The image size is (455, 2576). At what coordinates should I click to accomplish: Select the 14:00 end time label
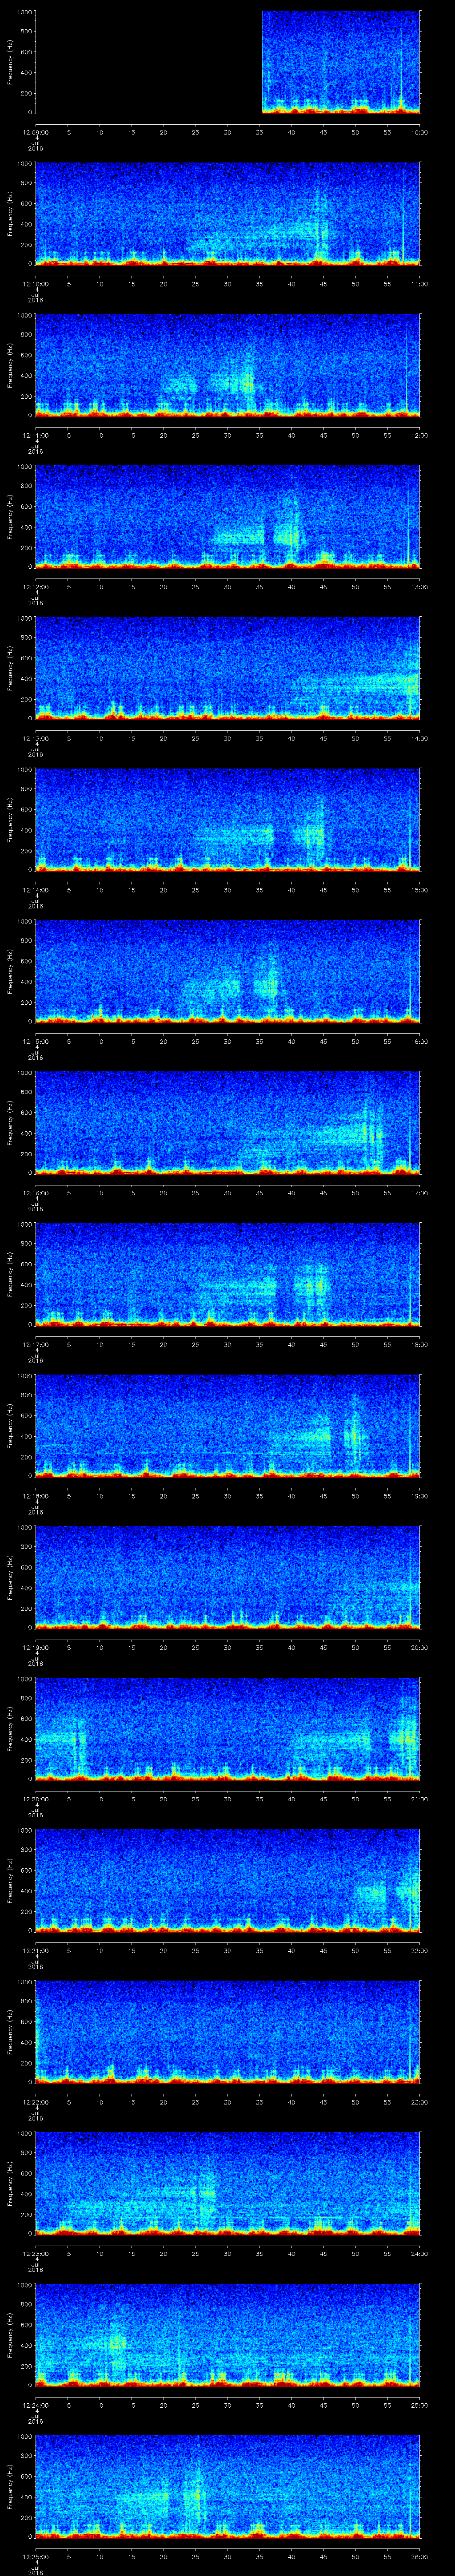click(419, 738)
